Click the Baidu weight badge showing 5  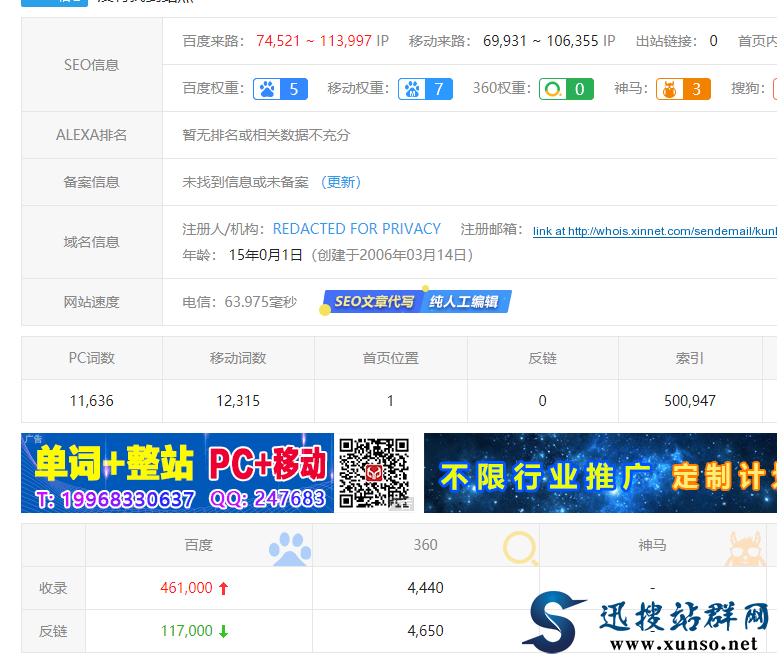click(280, 89)
